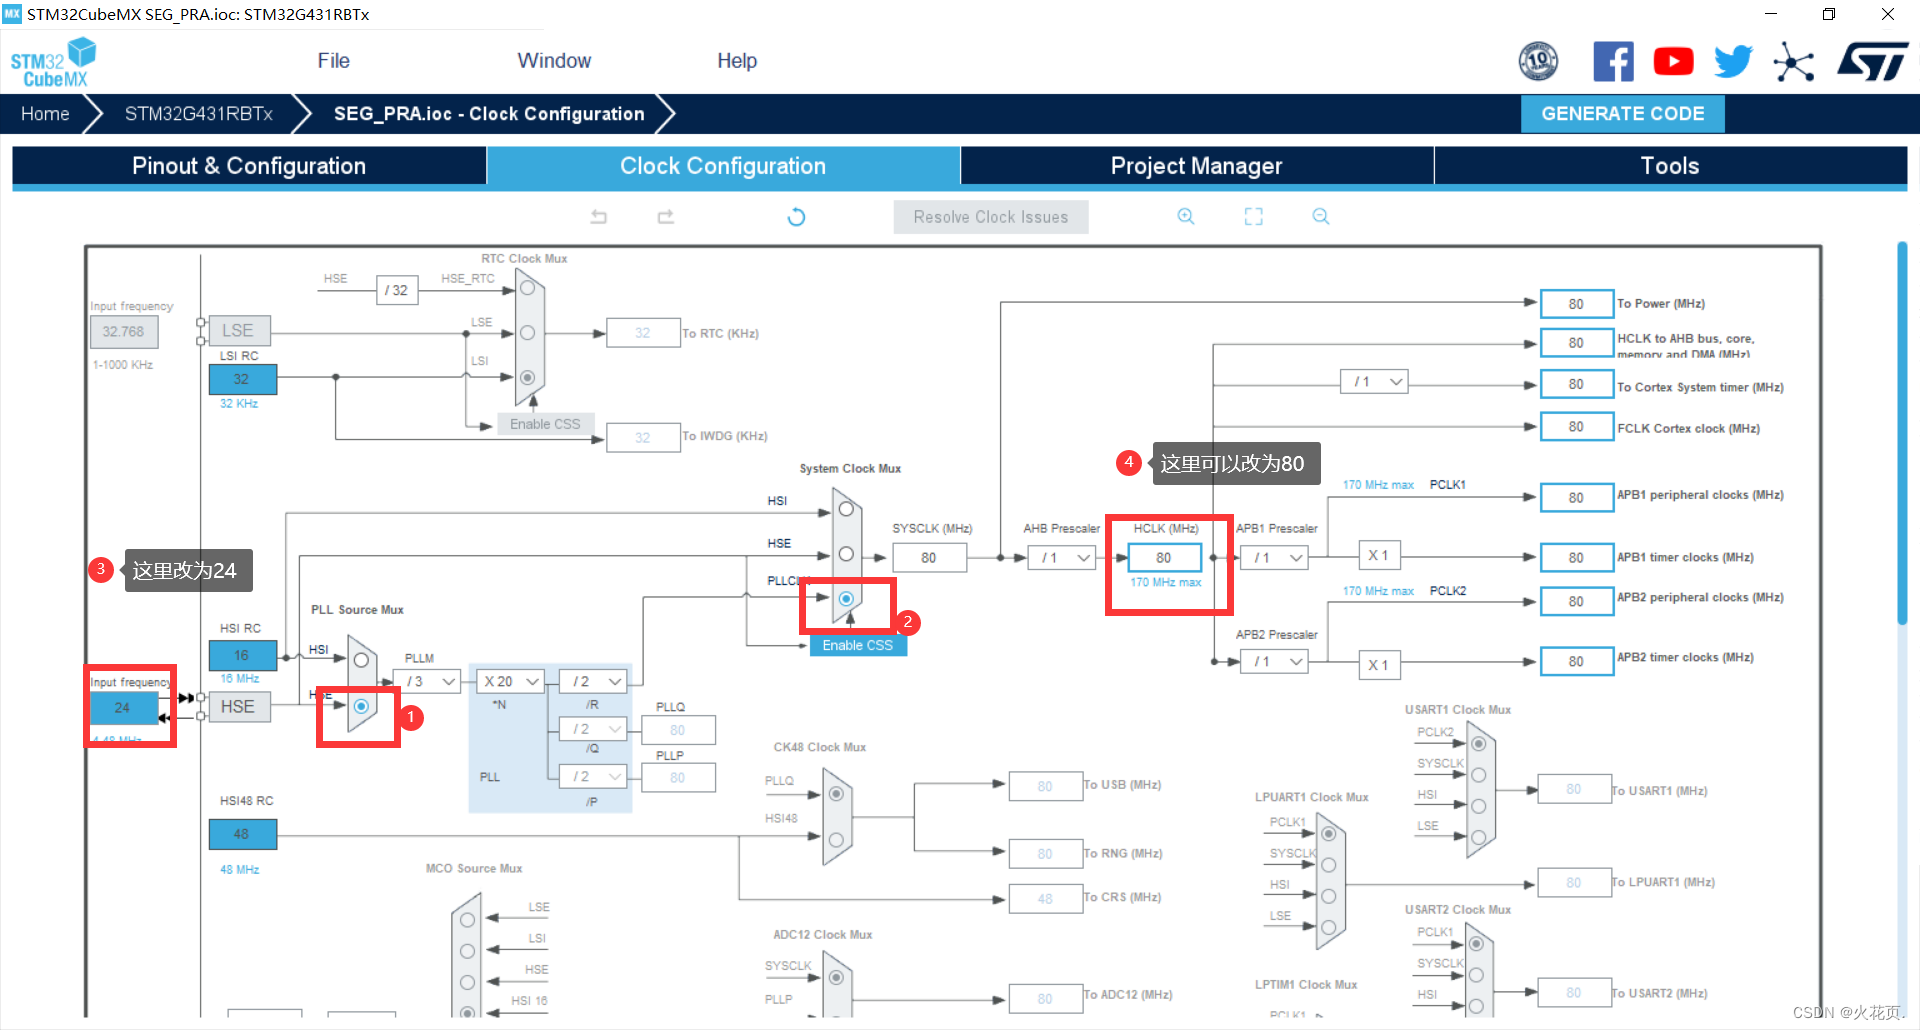Click the ST community network icon
1920x1030 pixels.
(1793, 62)
